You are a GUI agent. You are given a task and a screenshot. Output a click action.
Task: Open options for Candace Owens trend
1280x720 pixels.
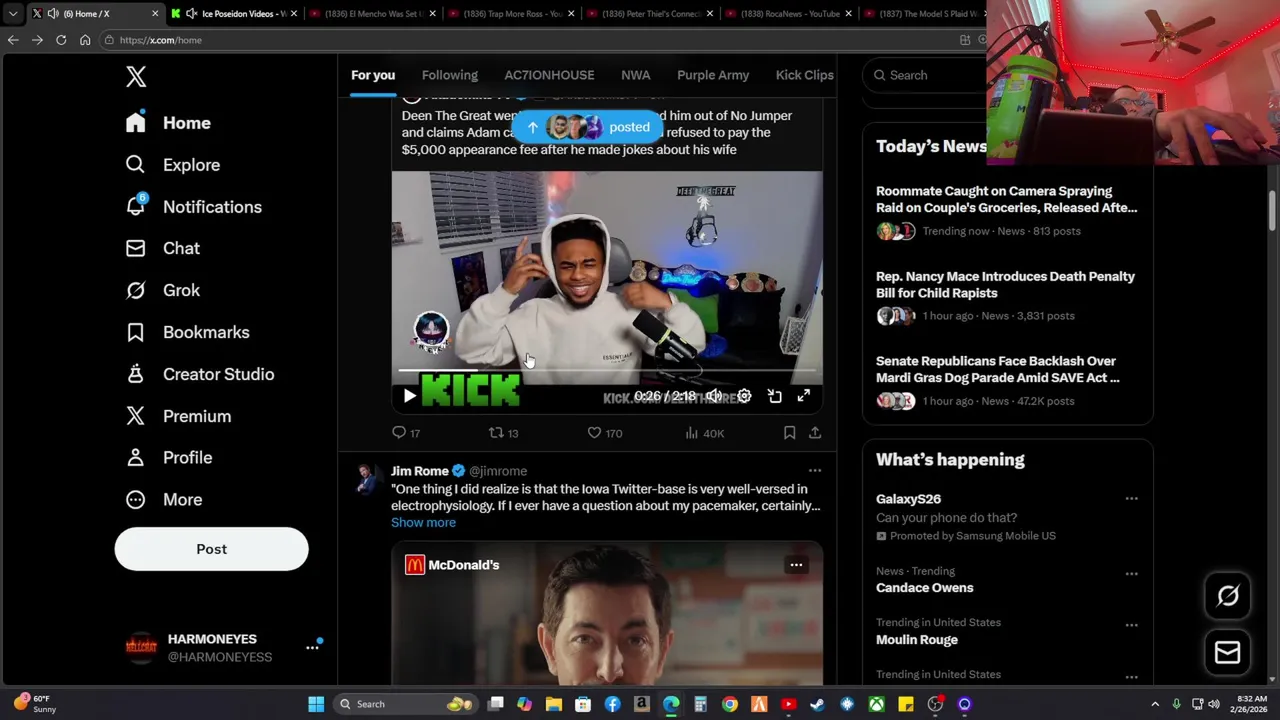1131,574
